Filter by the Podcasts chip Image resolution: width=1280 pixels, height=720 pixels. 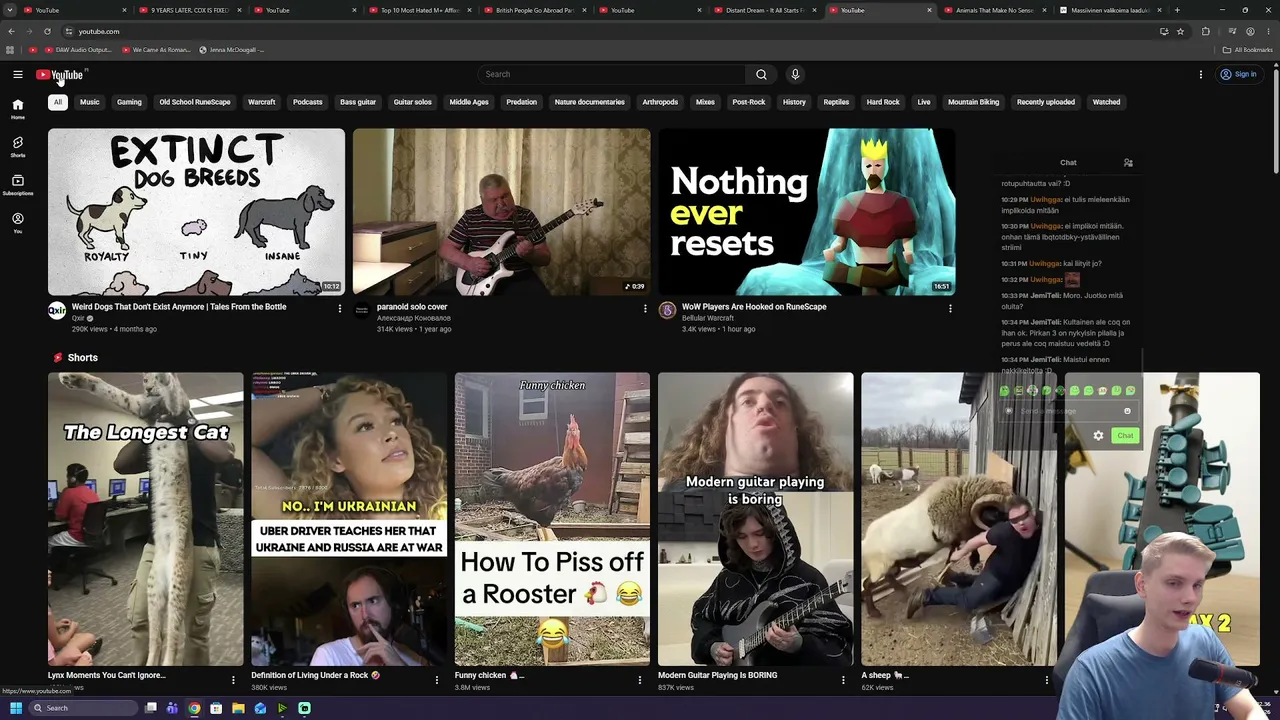308,102
